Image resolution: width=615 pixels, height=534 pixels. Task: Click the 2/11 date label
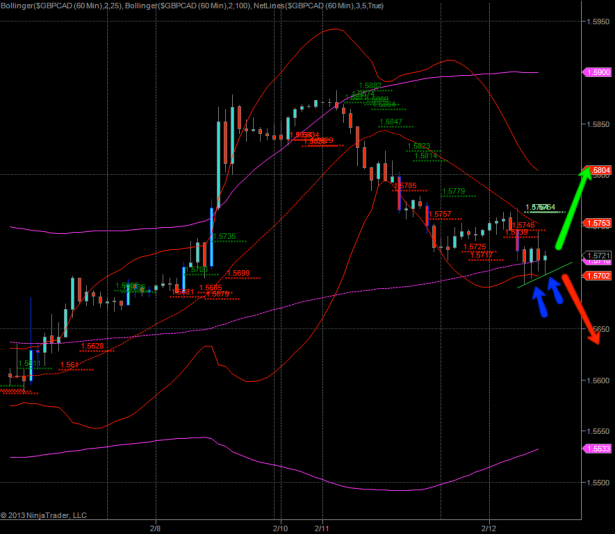click(x=322, y=526)
